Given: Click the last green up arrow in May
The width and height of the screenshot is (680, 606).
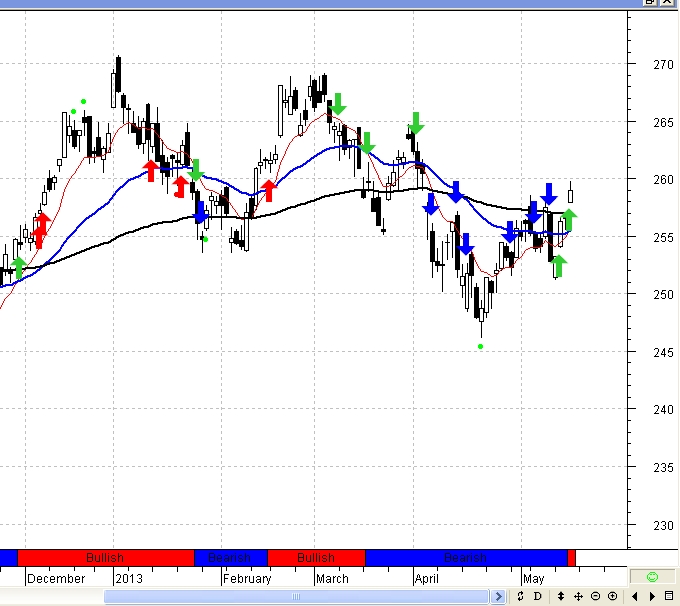Looking at the screenshot, I should (569, 219).
